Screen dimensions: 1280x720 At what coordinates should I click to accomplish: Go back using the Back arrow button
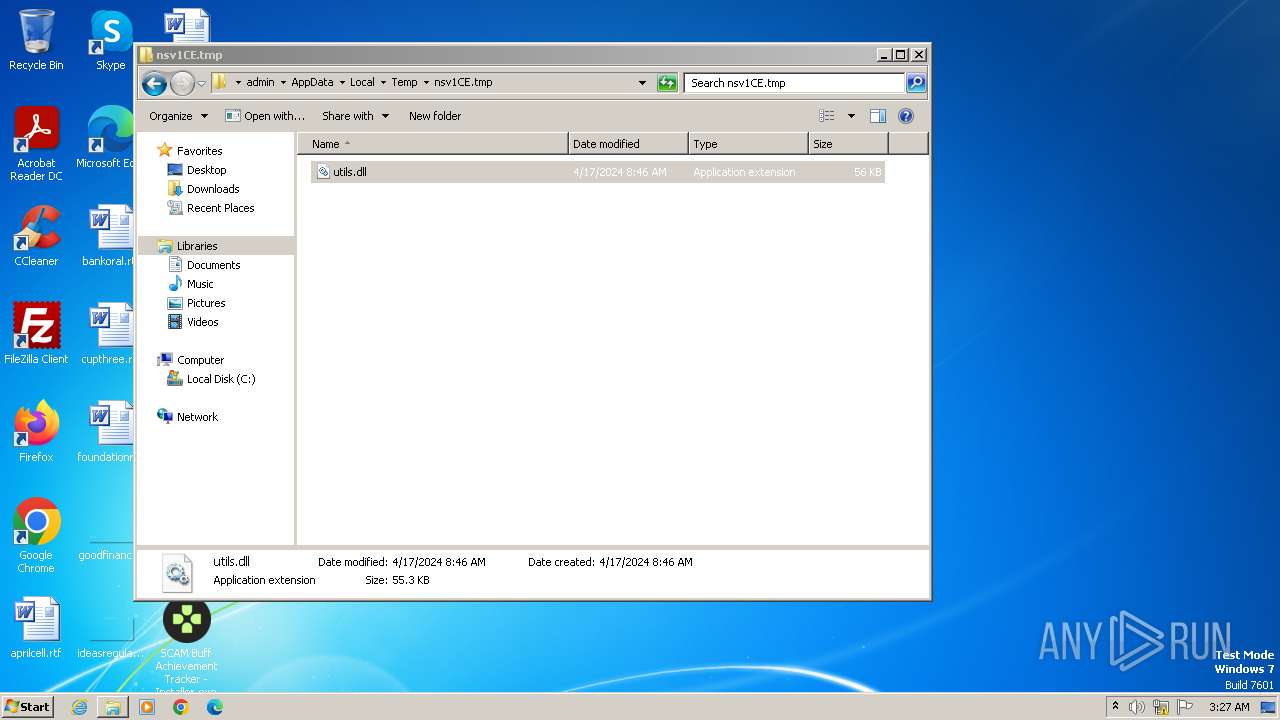pos(154,83)
